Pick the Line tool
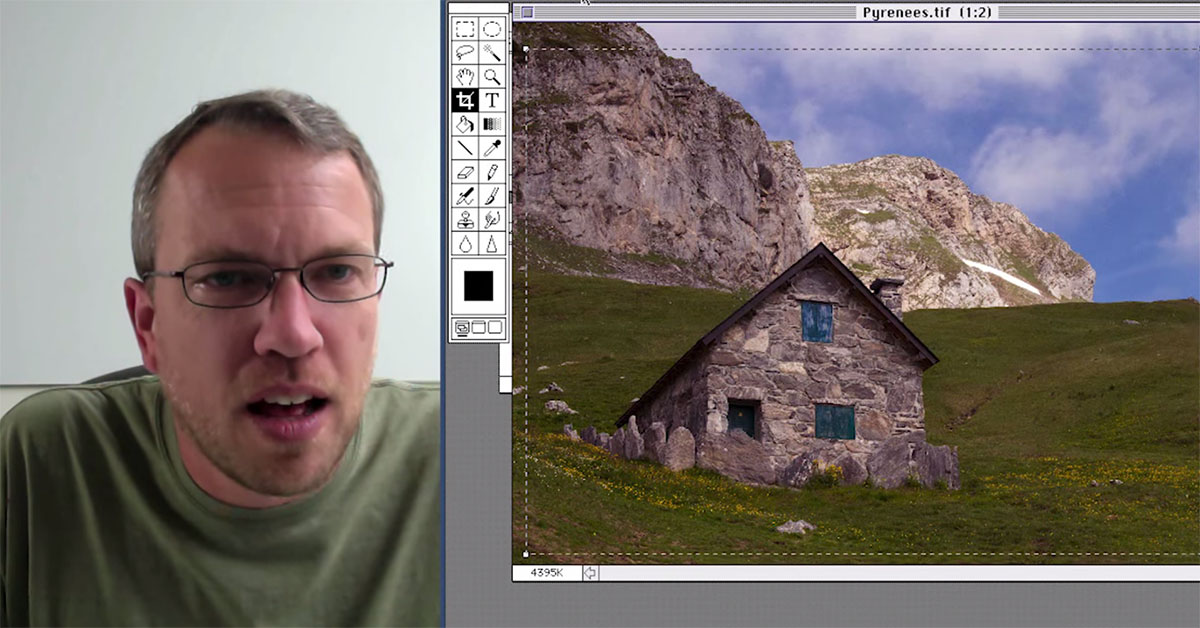This screenshot has width=1200, height=628. click(x=464, y=148)
